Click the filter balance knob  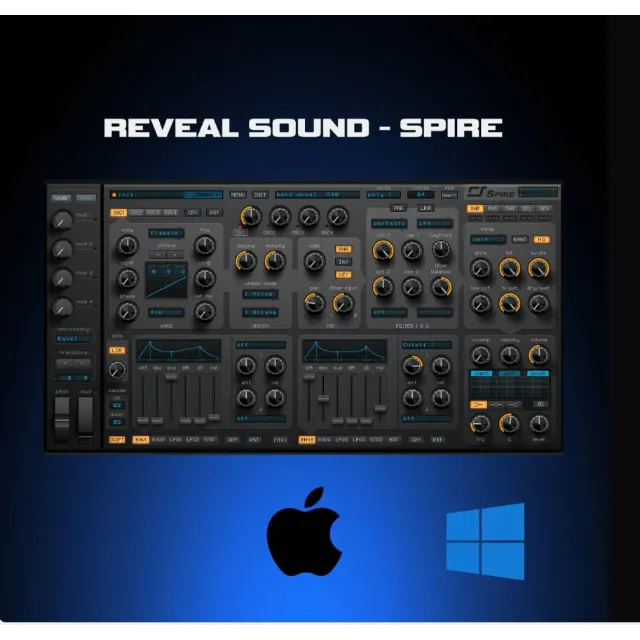(440, 288)
